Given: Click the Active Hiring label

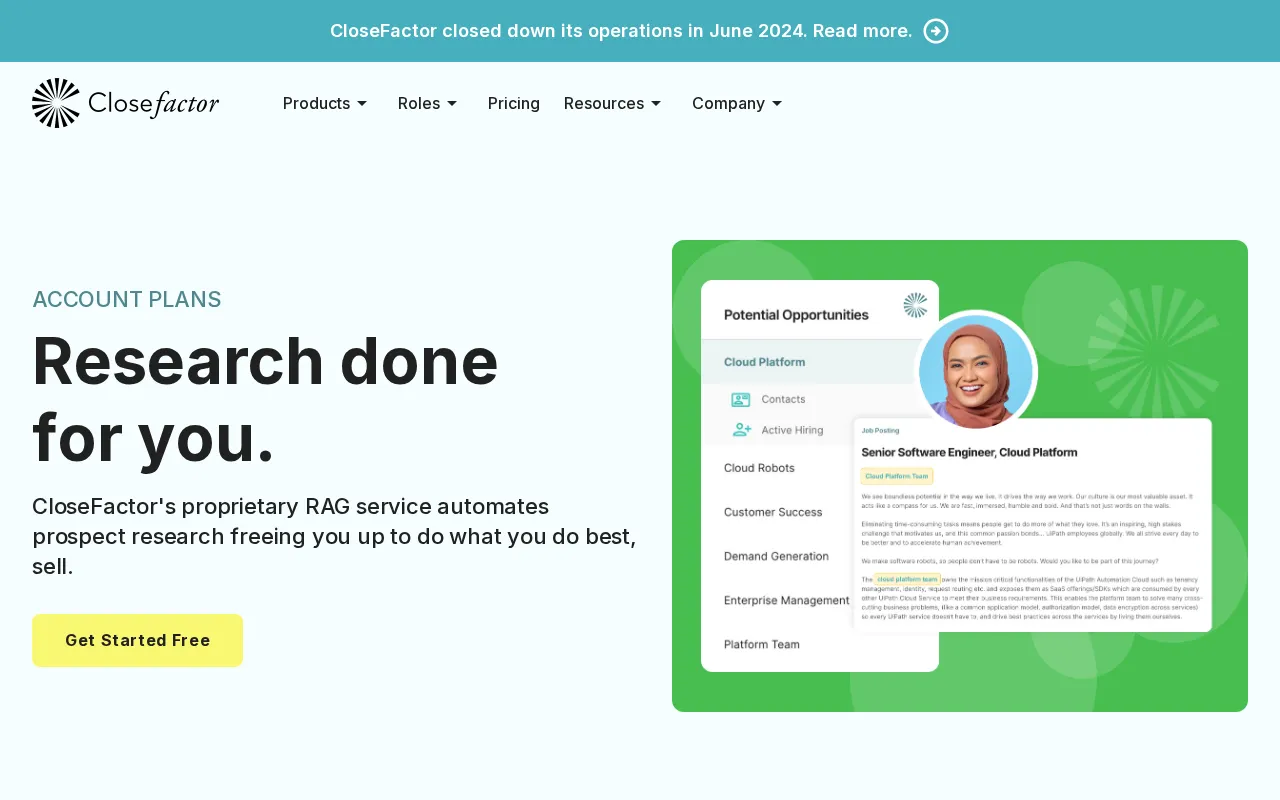Looking at the screenshot, I should (792, 430).
